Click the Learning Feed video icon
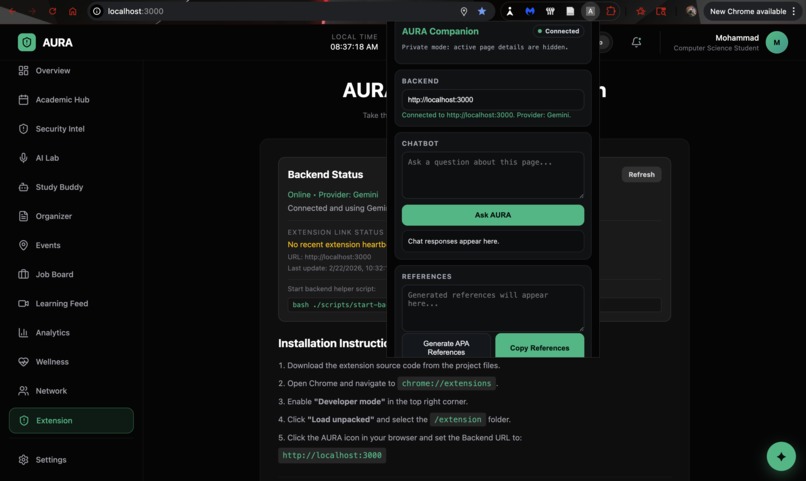806x481 pixels. pos(23,304)
